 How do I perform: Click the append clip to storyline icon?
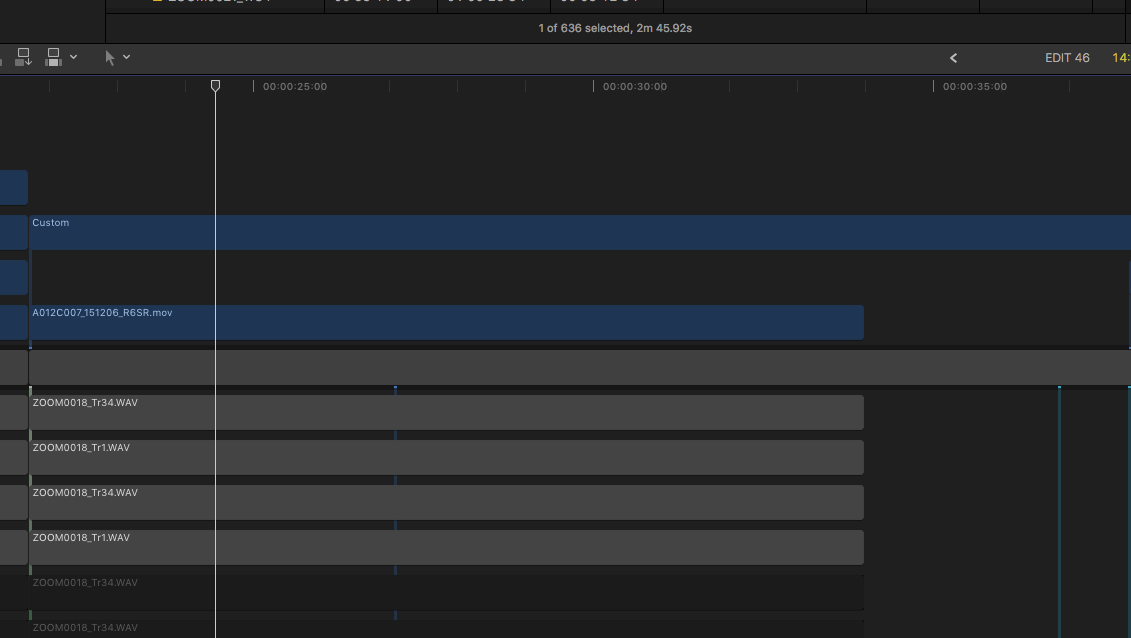(x=23, y=57)
